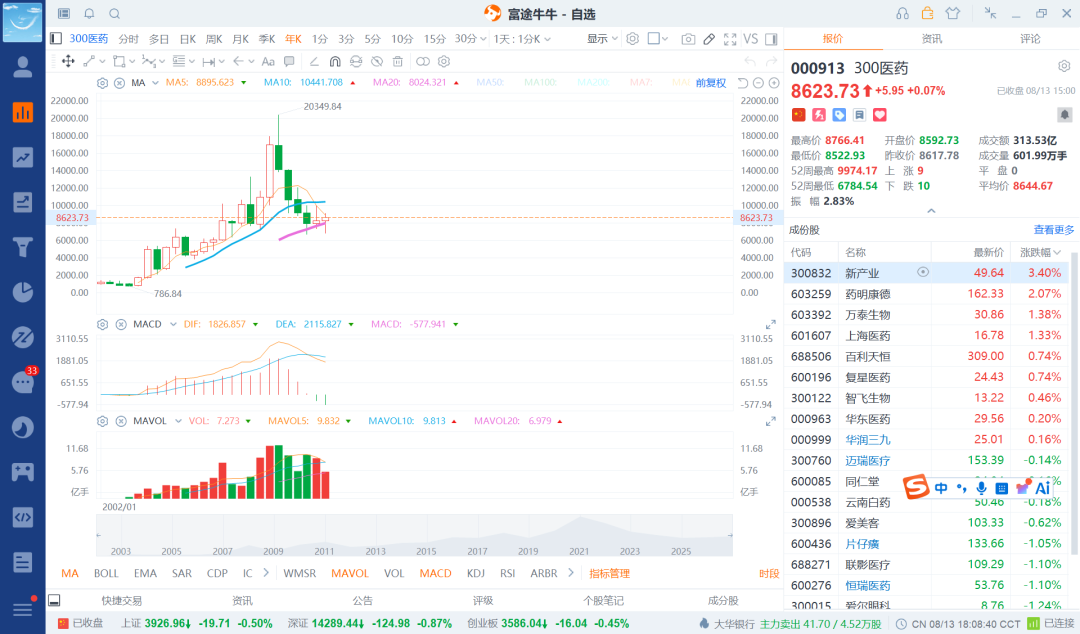Screen dimensions: 1080x634
Task: Open the 显示 display dropdown
Action: [x=602, y=39]
